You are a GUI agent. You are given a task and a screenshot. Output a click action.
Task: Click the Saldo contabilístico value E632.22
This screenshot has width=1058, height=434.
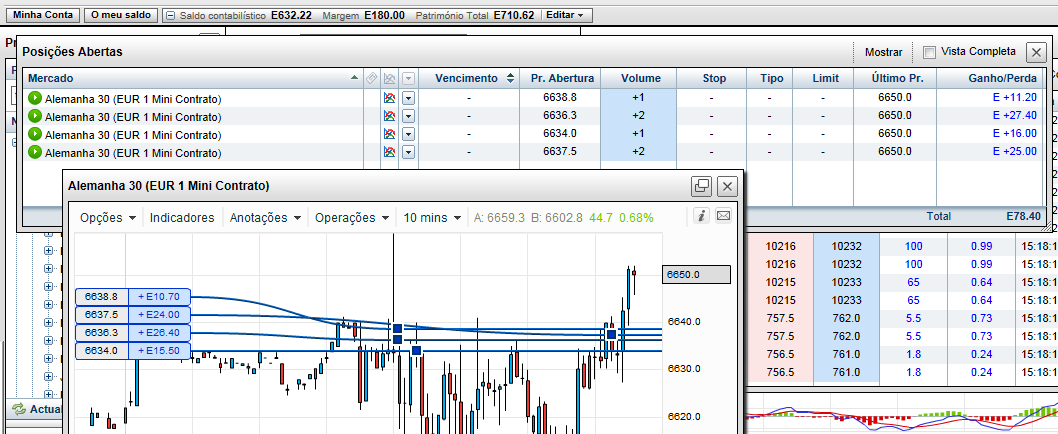click(291, 15)
